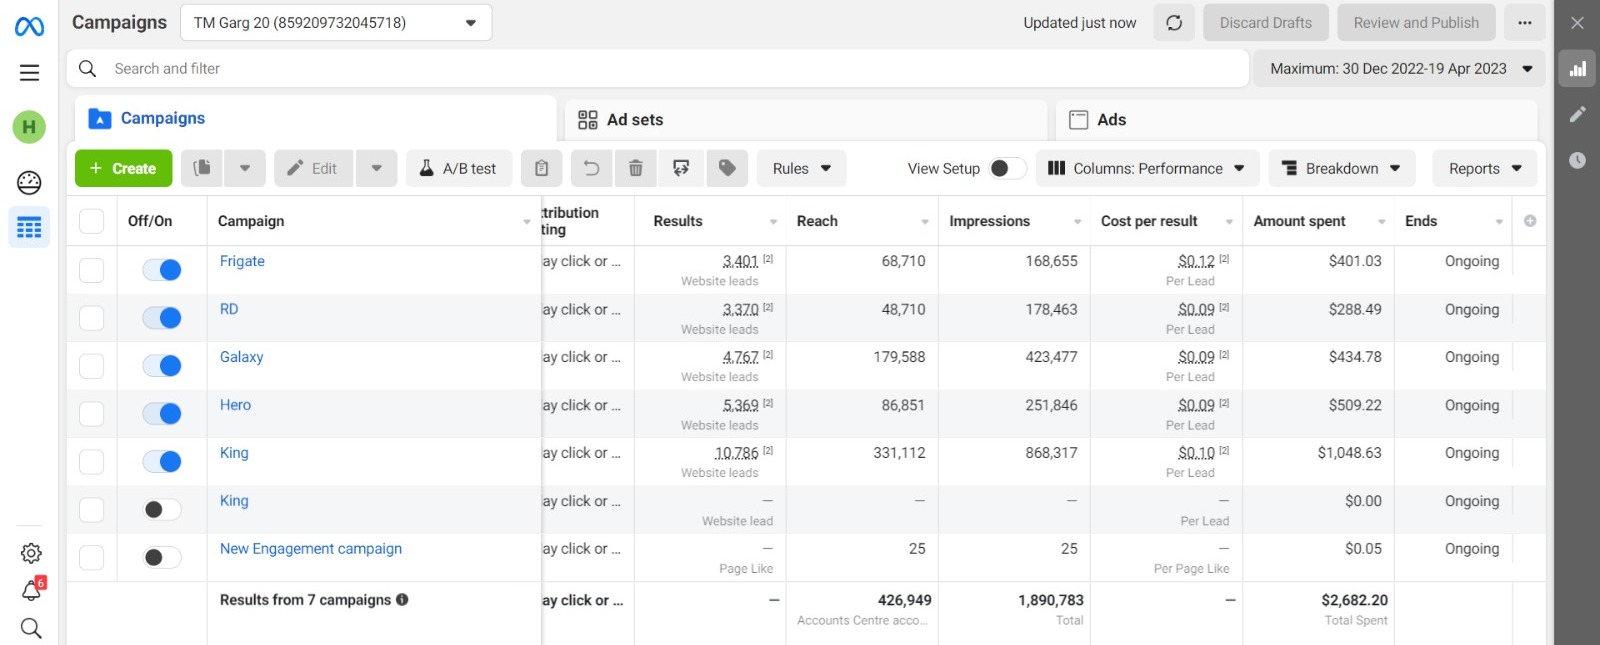
Task: Toggle the View Setup switch
Action: (1007, 168)
